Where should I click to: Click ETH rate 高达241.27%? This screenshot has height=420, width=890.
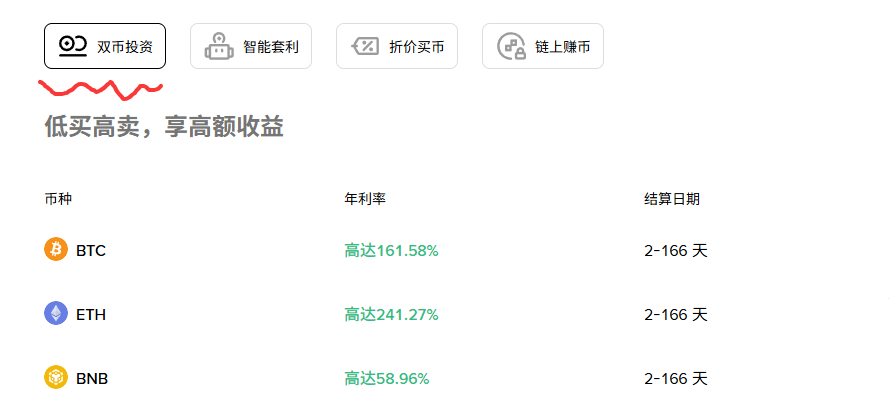391,314
